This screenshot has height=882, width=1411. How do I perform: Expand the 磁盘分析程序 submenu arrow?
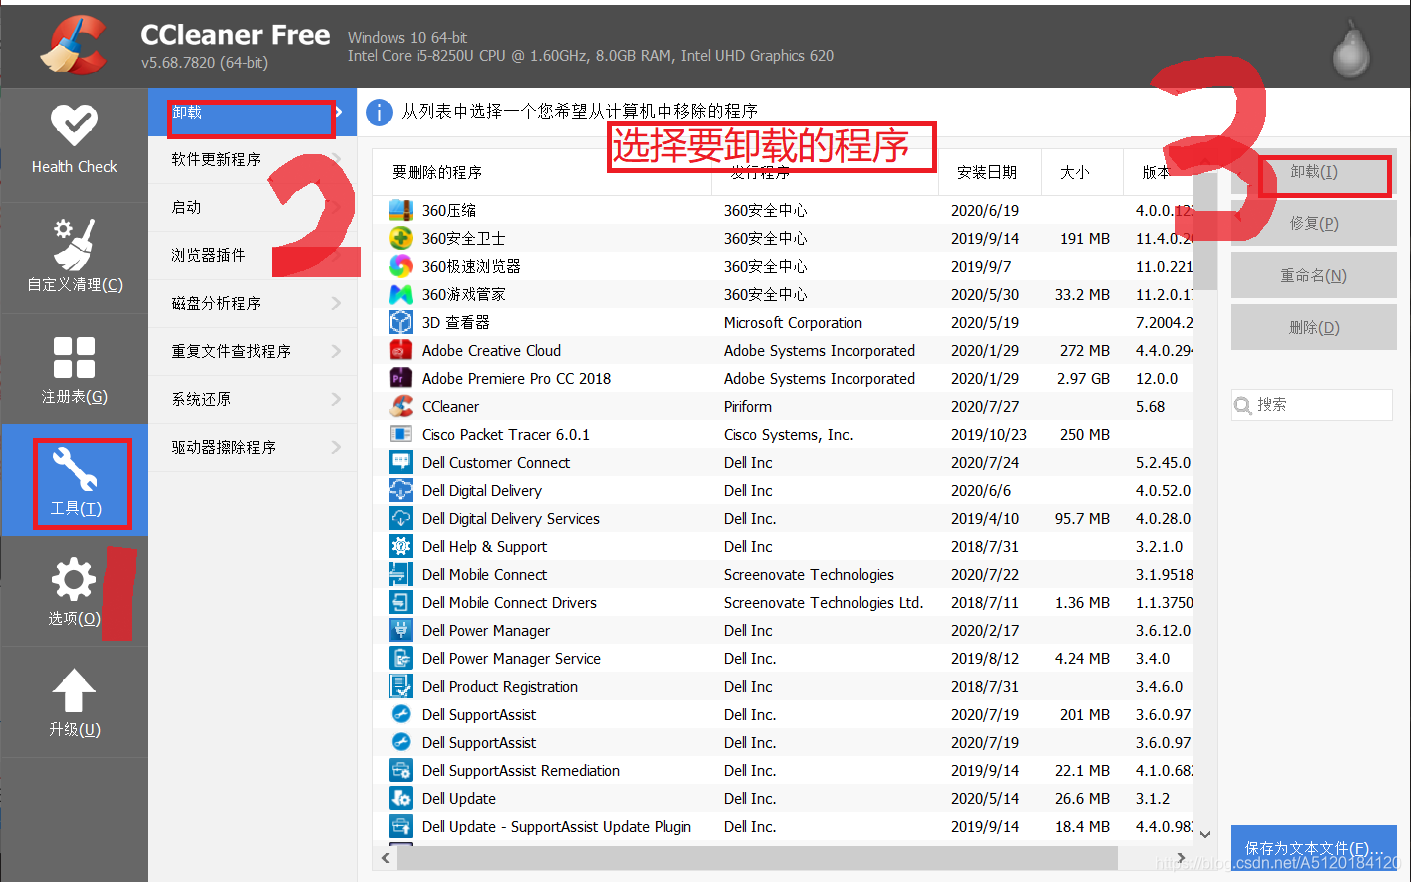tap(336, 303)
